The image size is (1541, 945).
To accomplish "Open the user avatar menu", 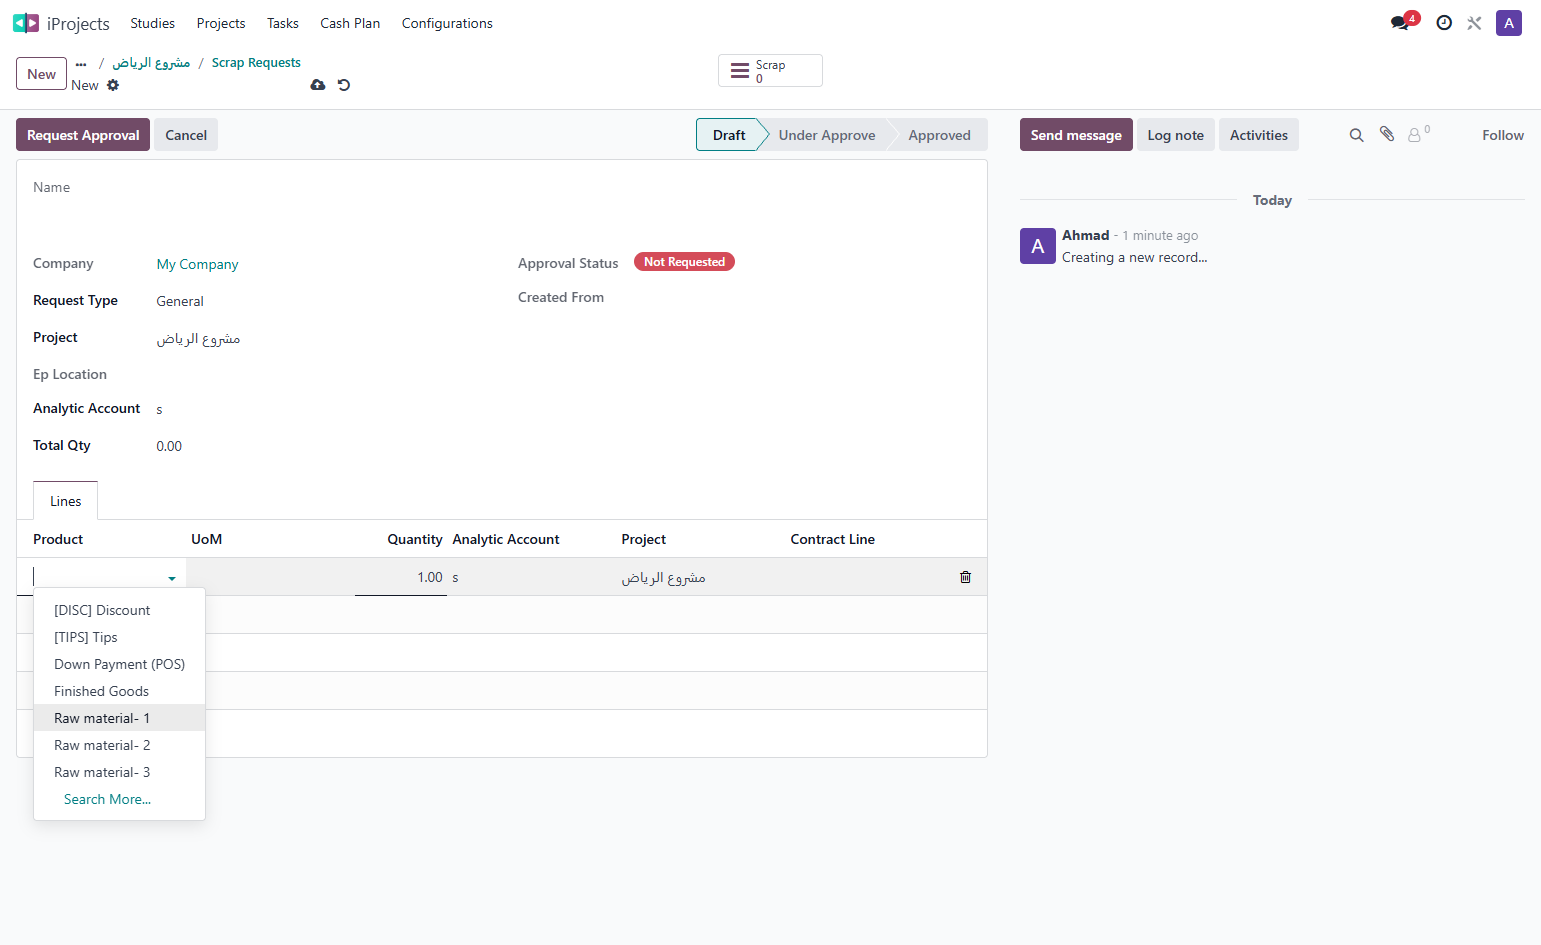I will click(x=1508, y=23).
